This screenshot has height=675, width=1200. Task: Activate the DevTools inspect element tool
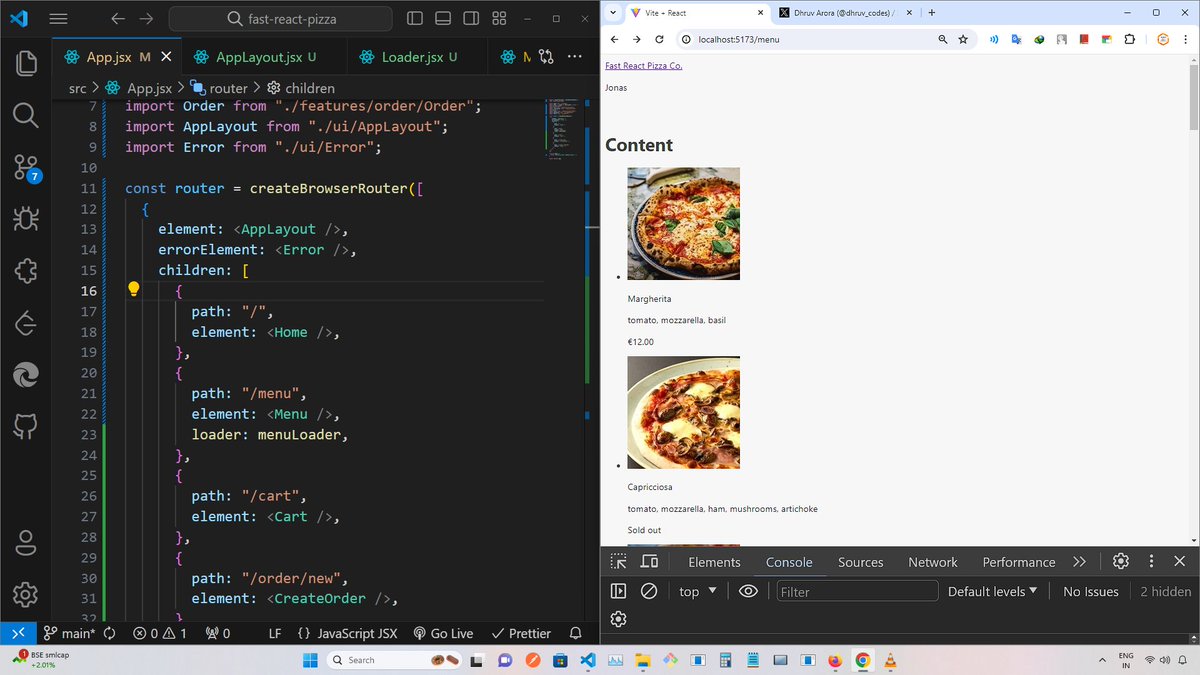click(x=619, y=562)
